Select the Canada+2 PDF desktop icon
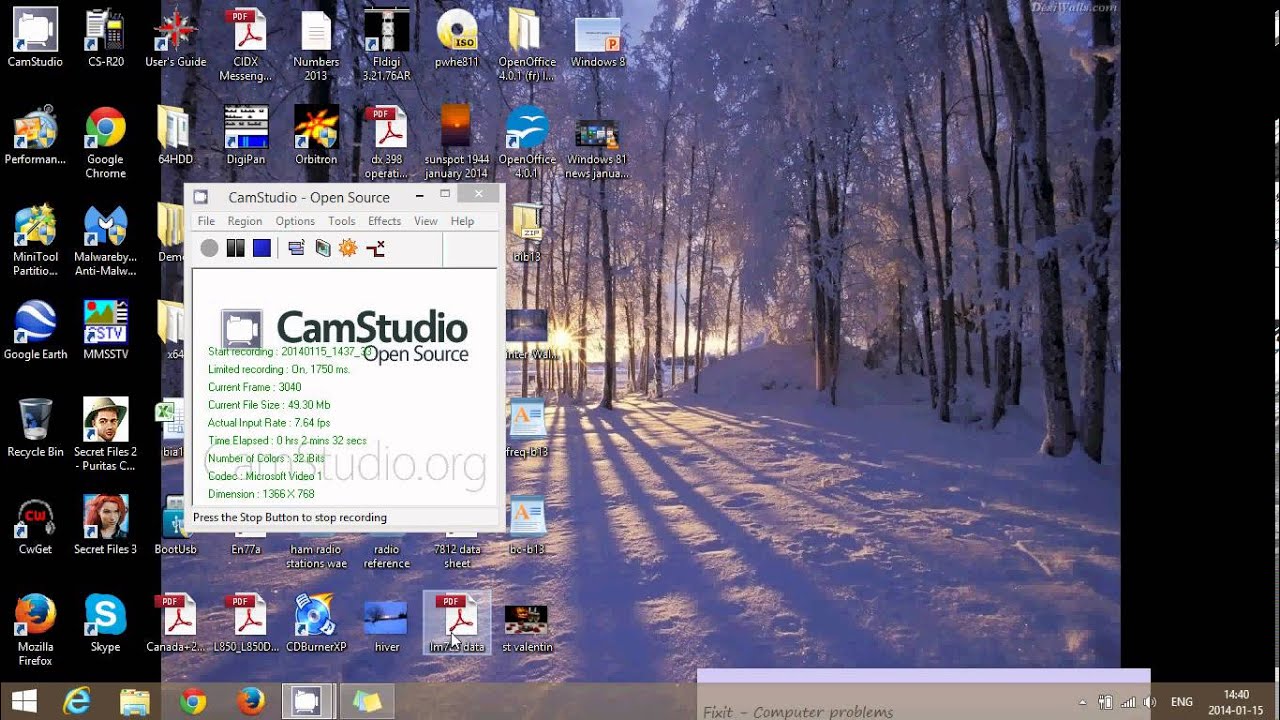1280x720 pixels. pyautogui.click(x=175, y=624)
